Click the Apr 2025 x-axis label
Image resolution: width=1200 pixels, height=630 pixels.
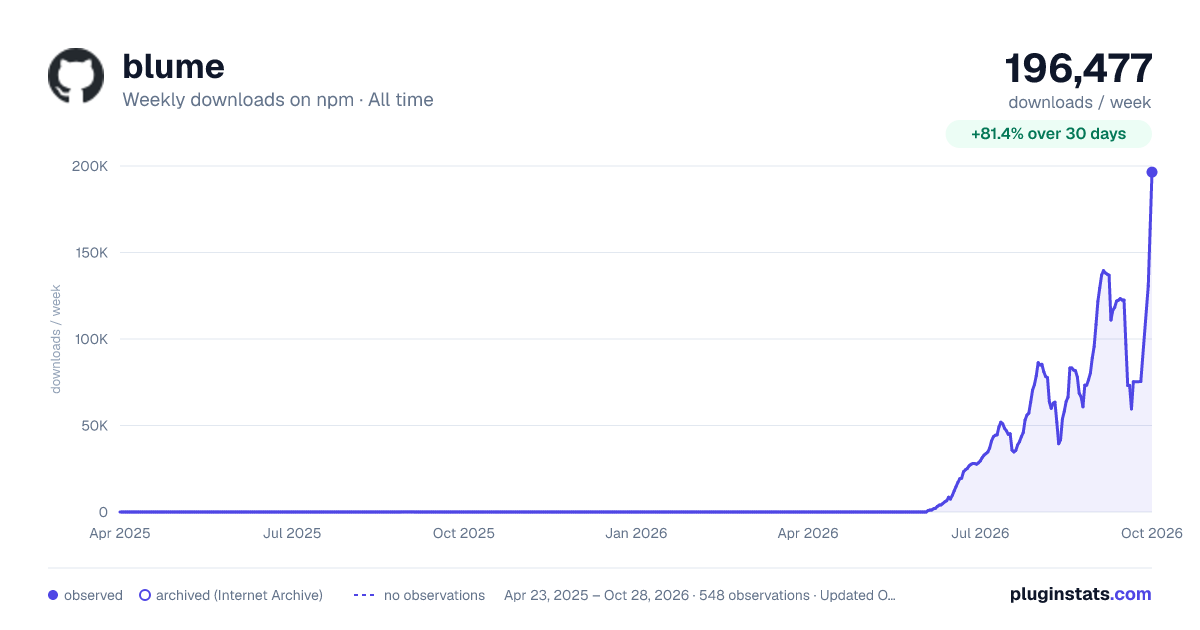120,533
